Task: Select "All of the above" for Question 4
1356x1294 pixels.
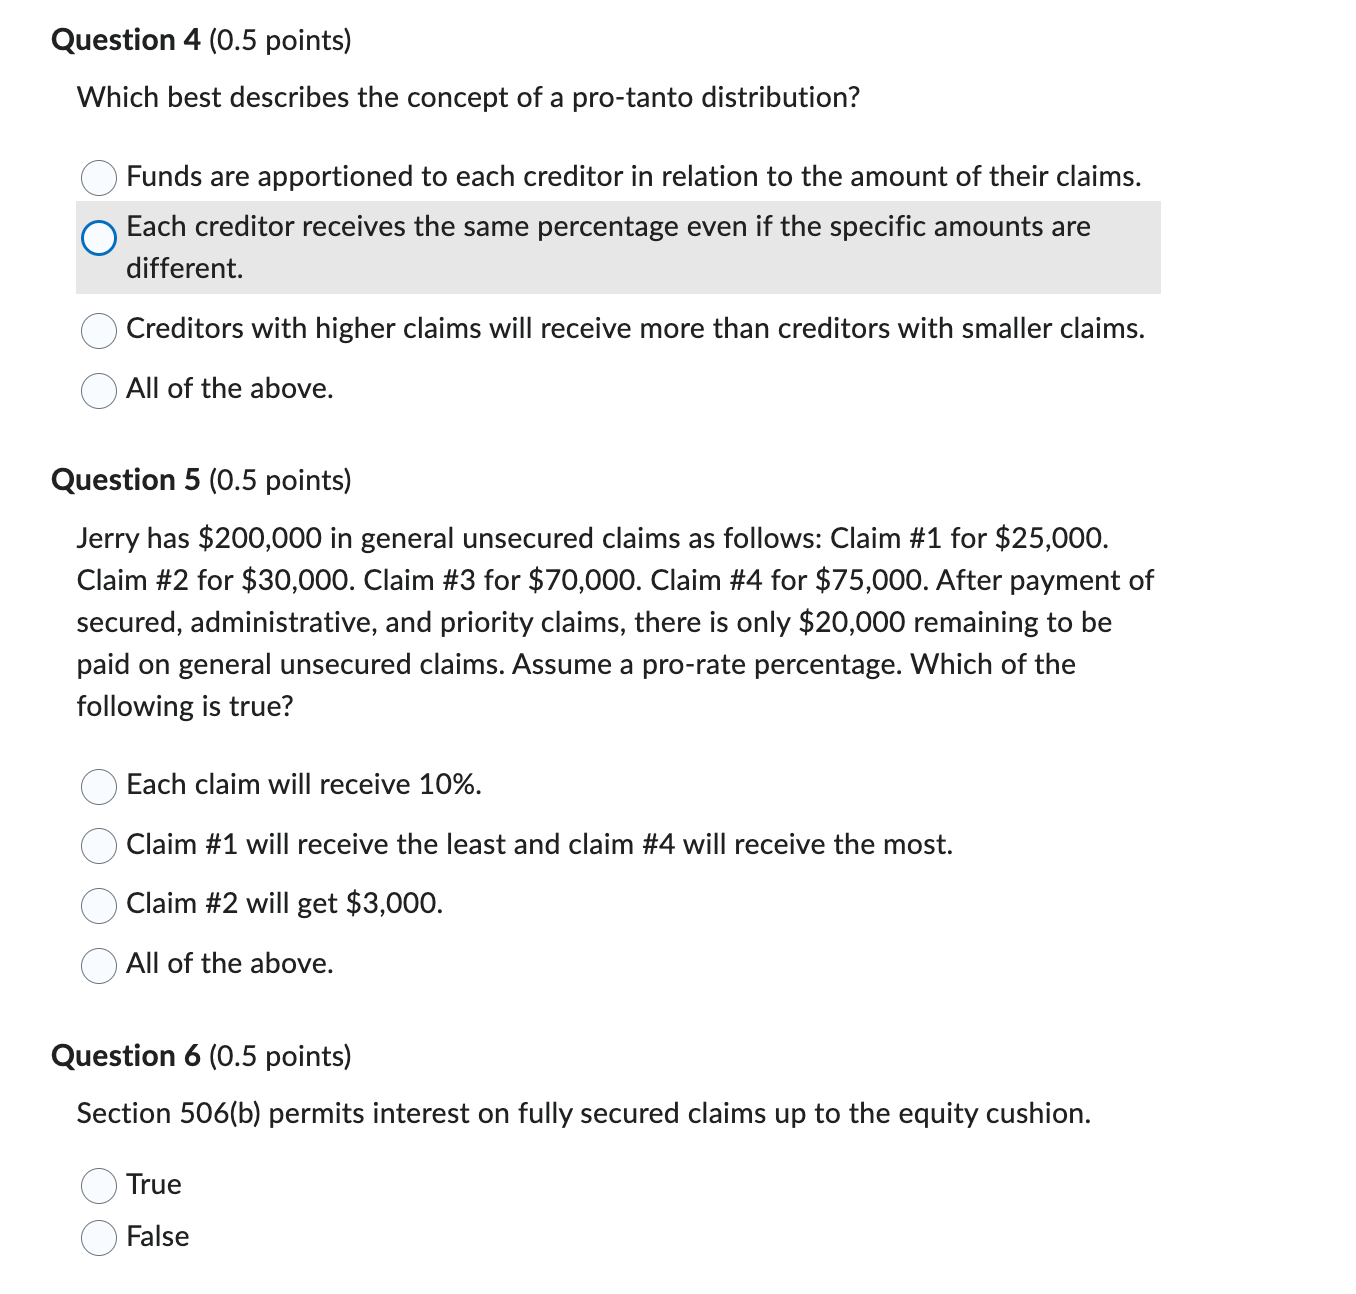Action: (97, 390)
